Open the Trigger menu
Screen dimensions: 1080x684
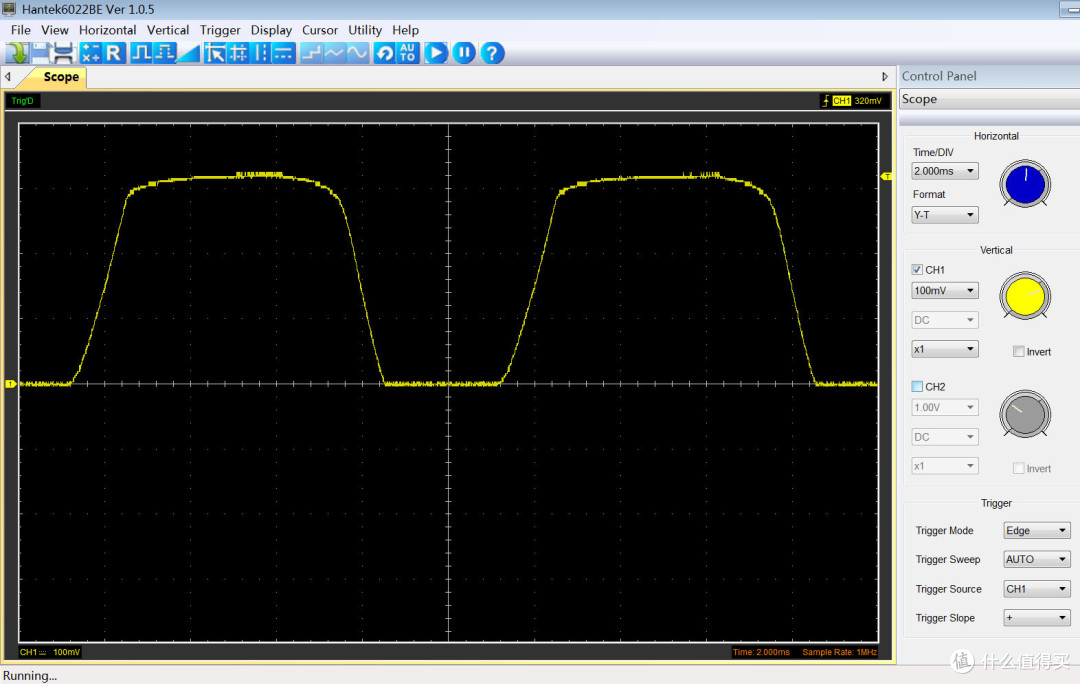click(220, 30)
